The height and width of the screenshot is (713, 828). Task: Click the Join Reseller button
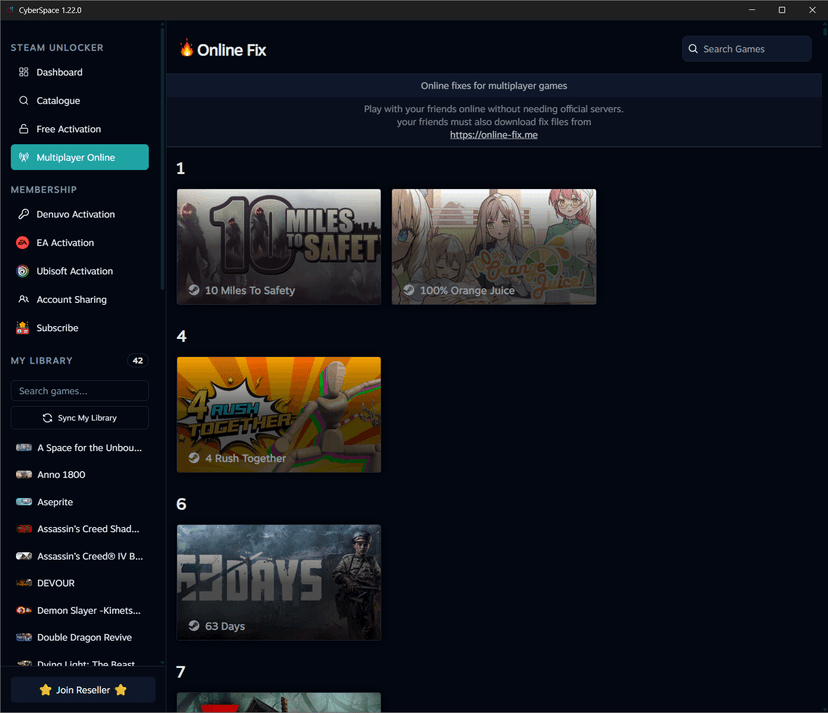(83, 690)
